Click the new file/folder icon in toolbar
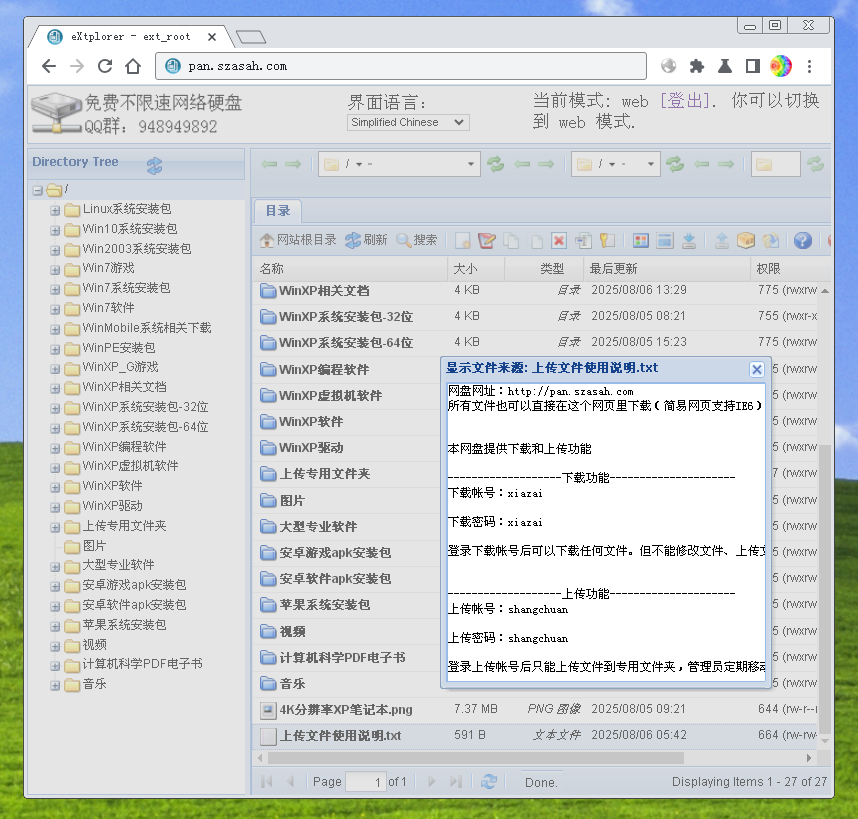This screenshot has width=858, height=819. click(x=463, y=240)
